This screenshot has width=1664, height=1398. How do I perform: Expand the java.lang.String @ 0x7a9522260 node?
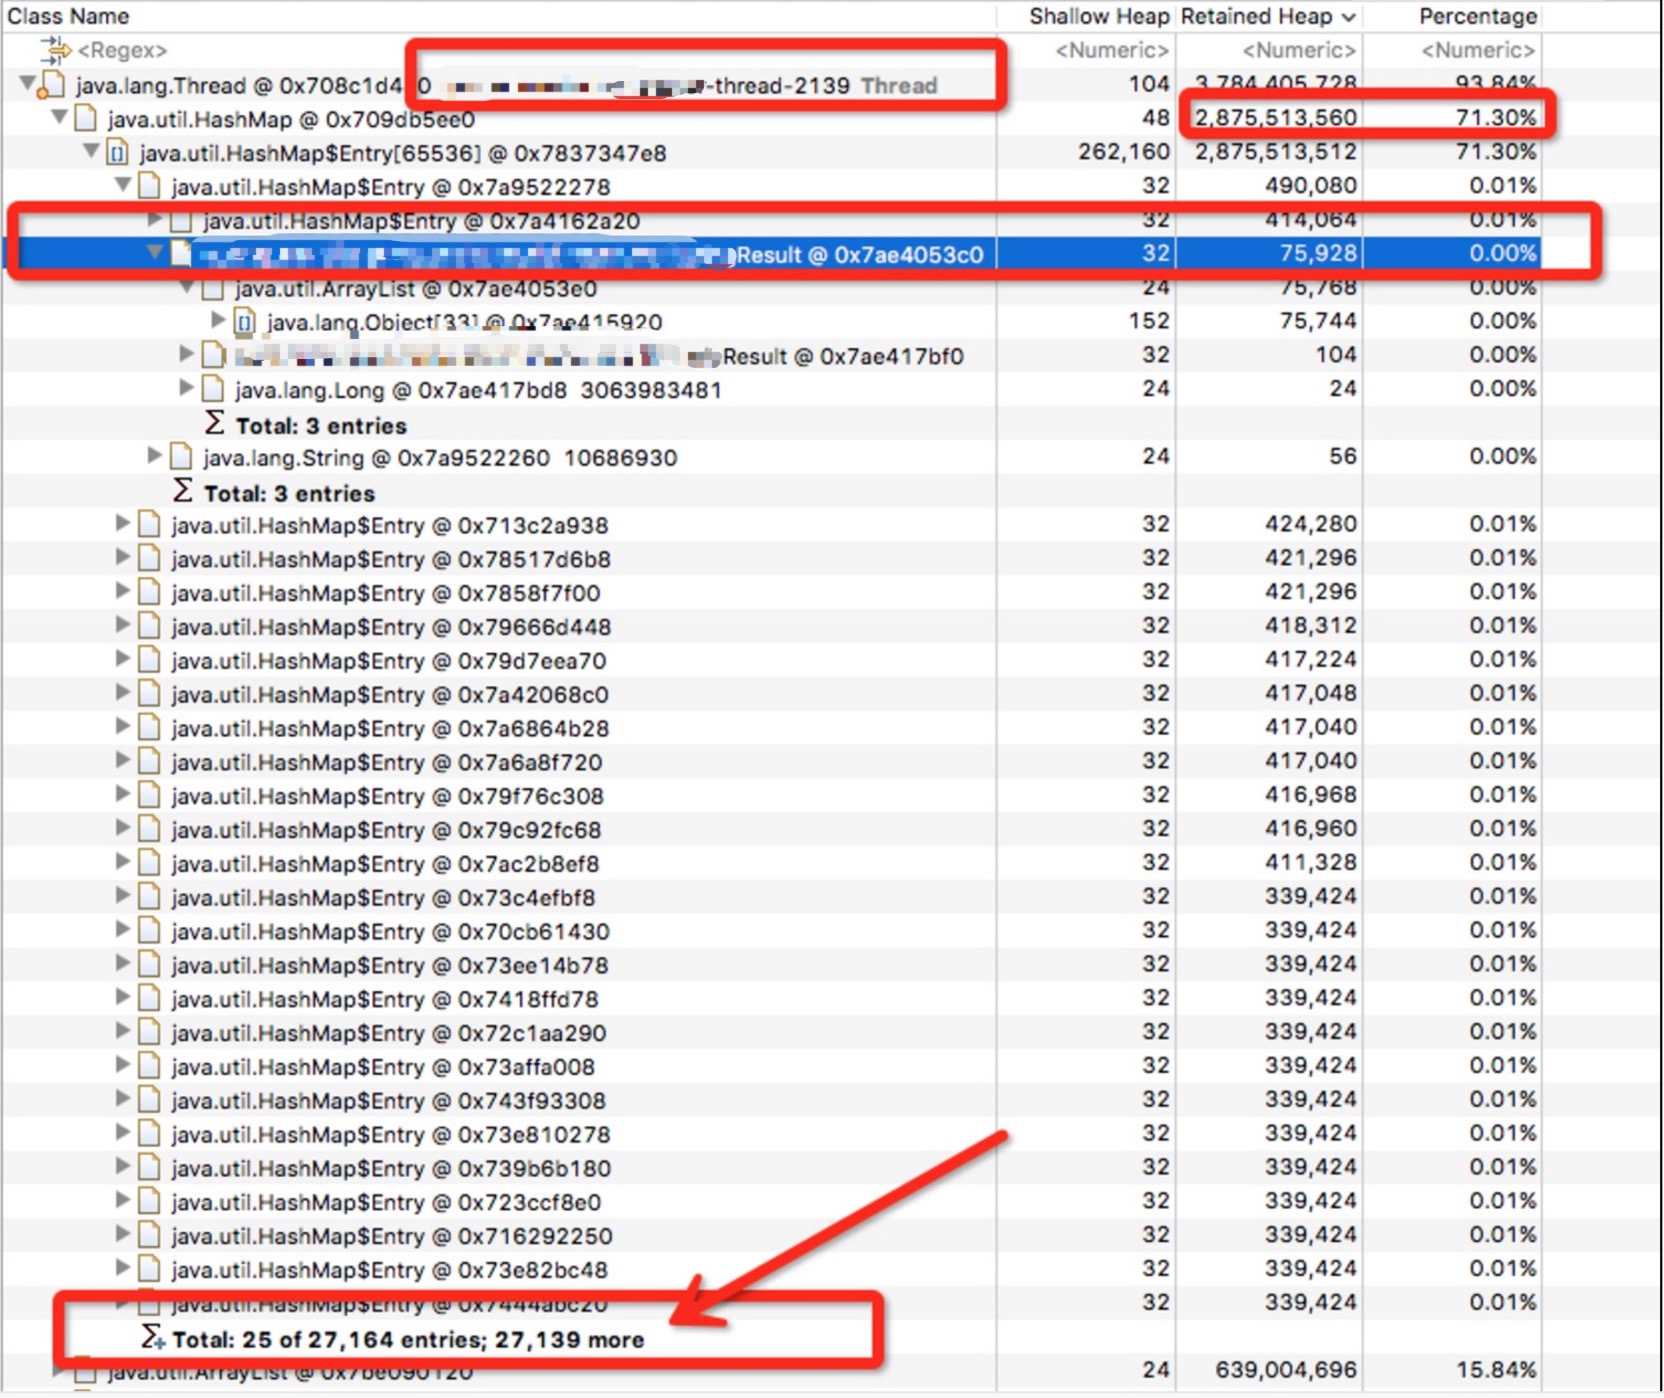click(154, 455)
